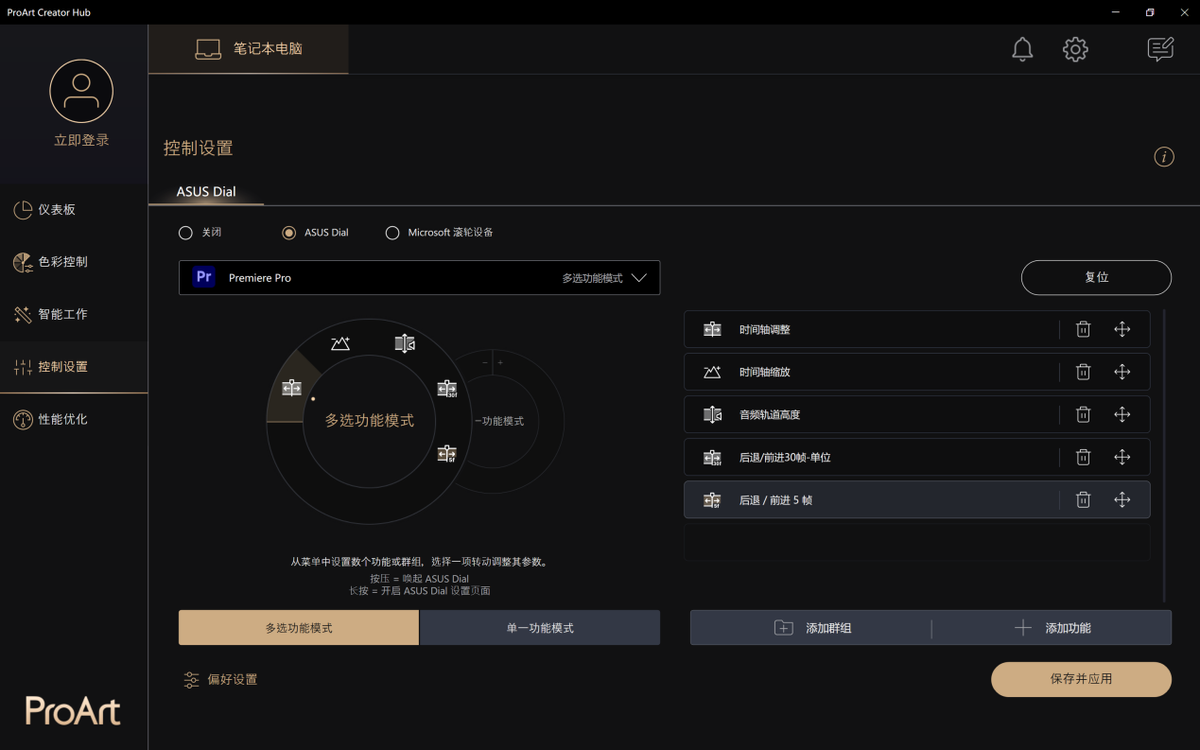
Task: Open 偏好设置 preferences link
Action: point(220,680)
